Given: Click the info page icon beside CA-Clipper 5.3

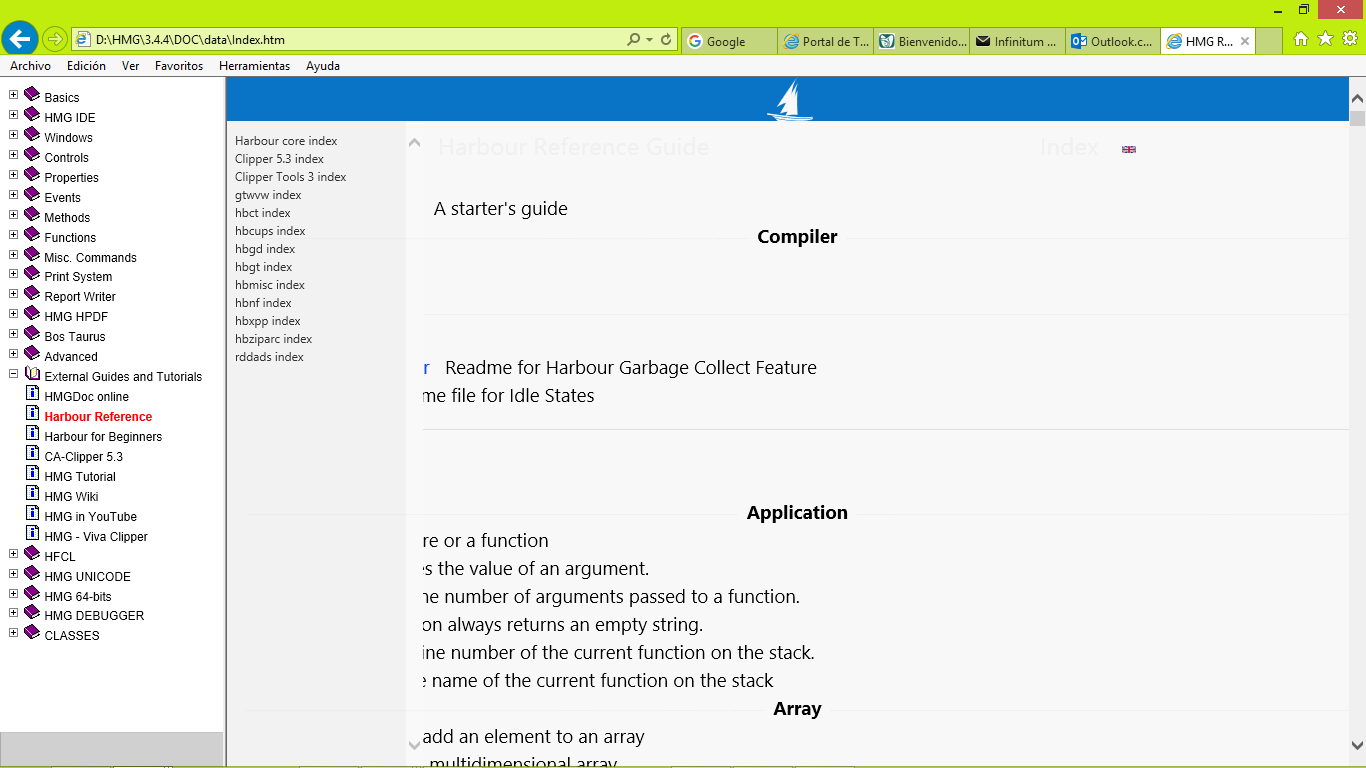Looking at the screenshot, I should coord(33,454).
